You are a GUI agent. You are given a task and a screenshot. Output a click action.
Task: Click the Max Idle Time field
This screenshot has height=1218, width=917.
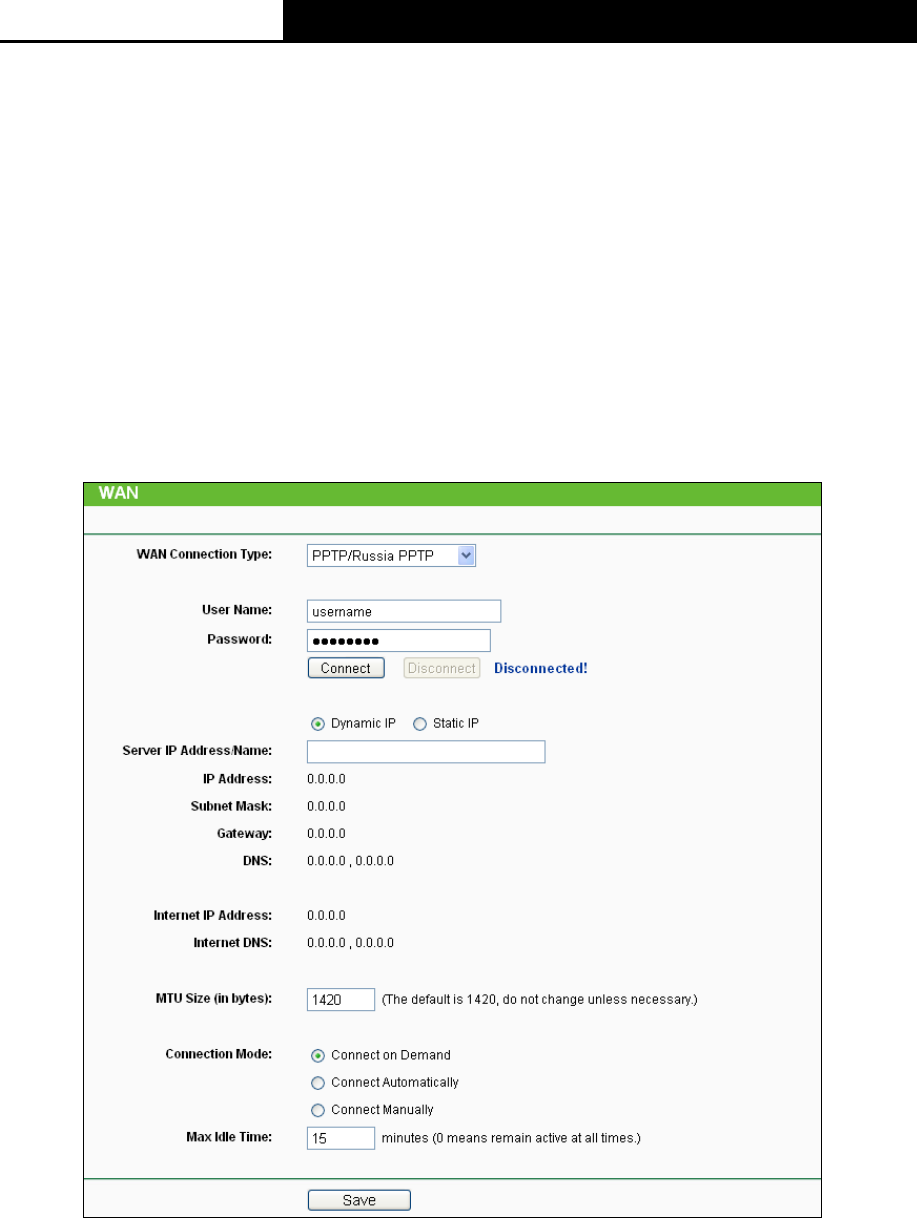point(341,1138)
